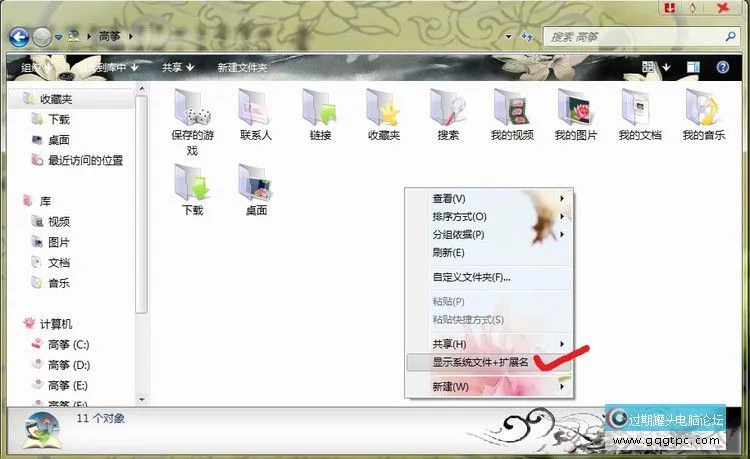
Task: Choose 自定义文件夹(F)... in context menu
Action: point(489,277)
